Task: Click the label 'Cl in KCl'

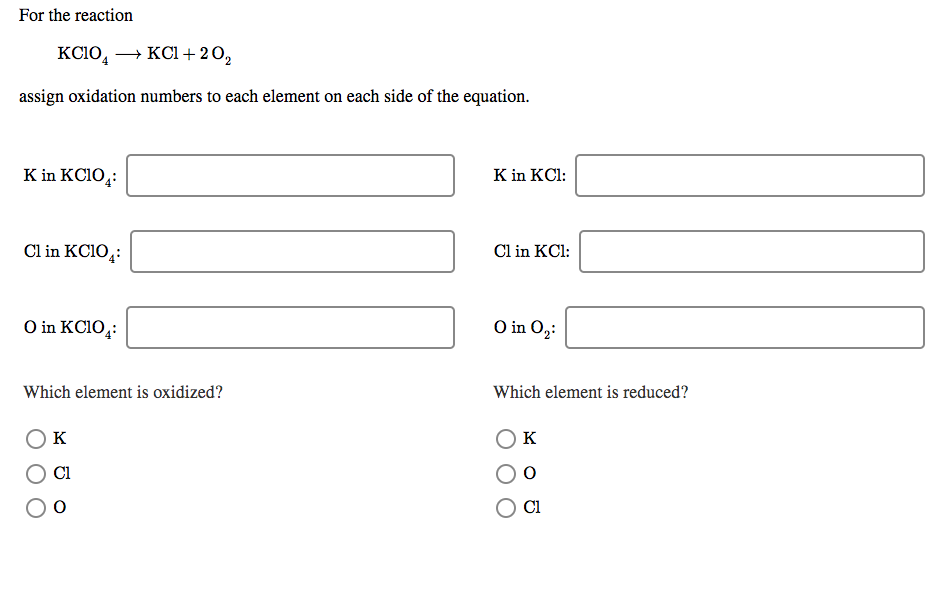Action: pyautogui.click(x=531, y=251)
